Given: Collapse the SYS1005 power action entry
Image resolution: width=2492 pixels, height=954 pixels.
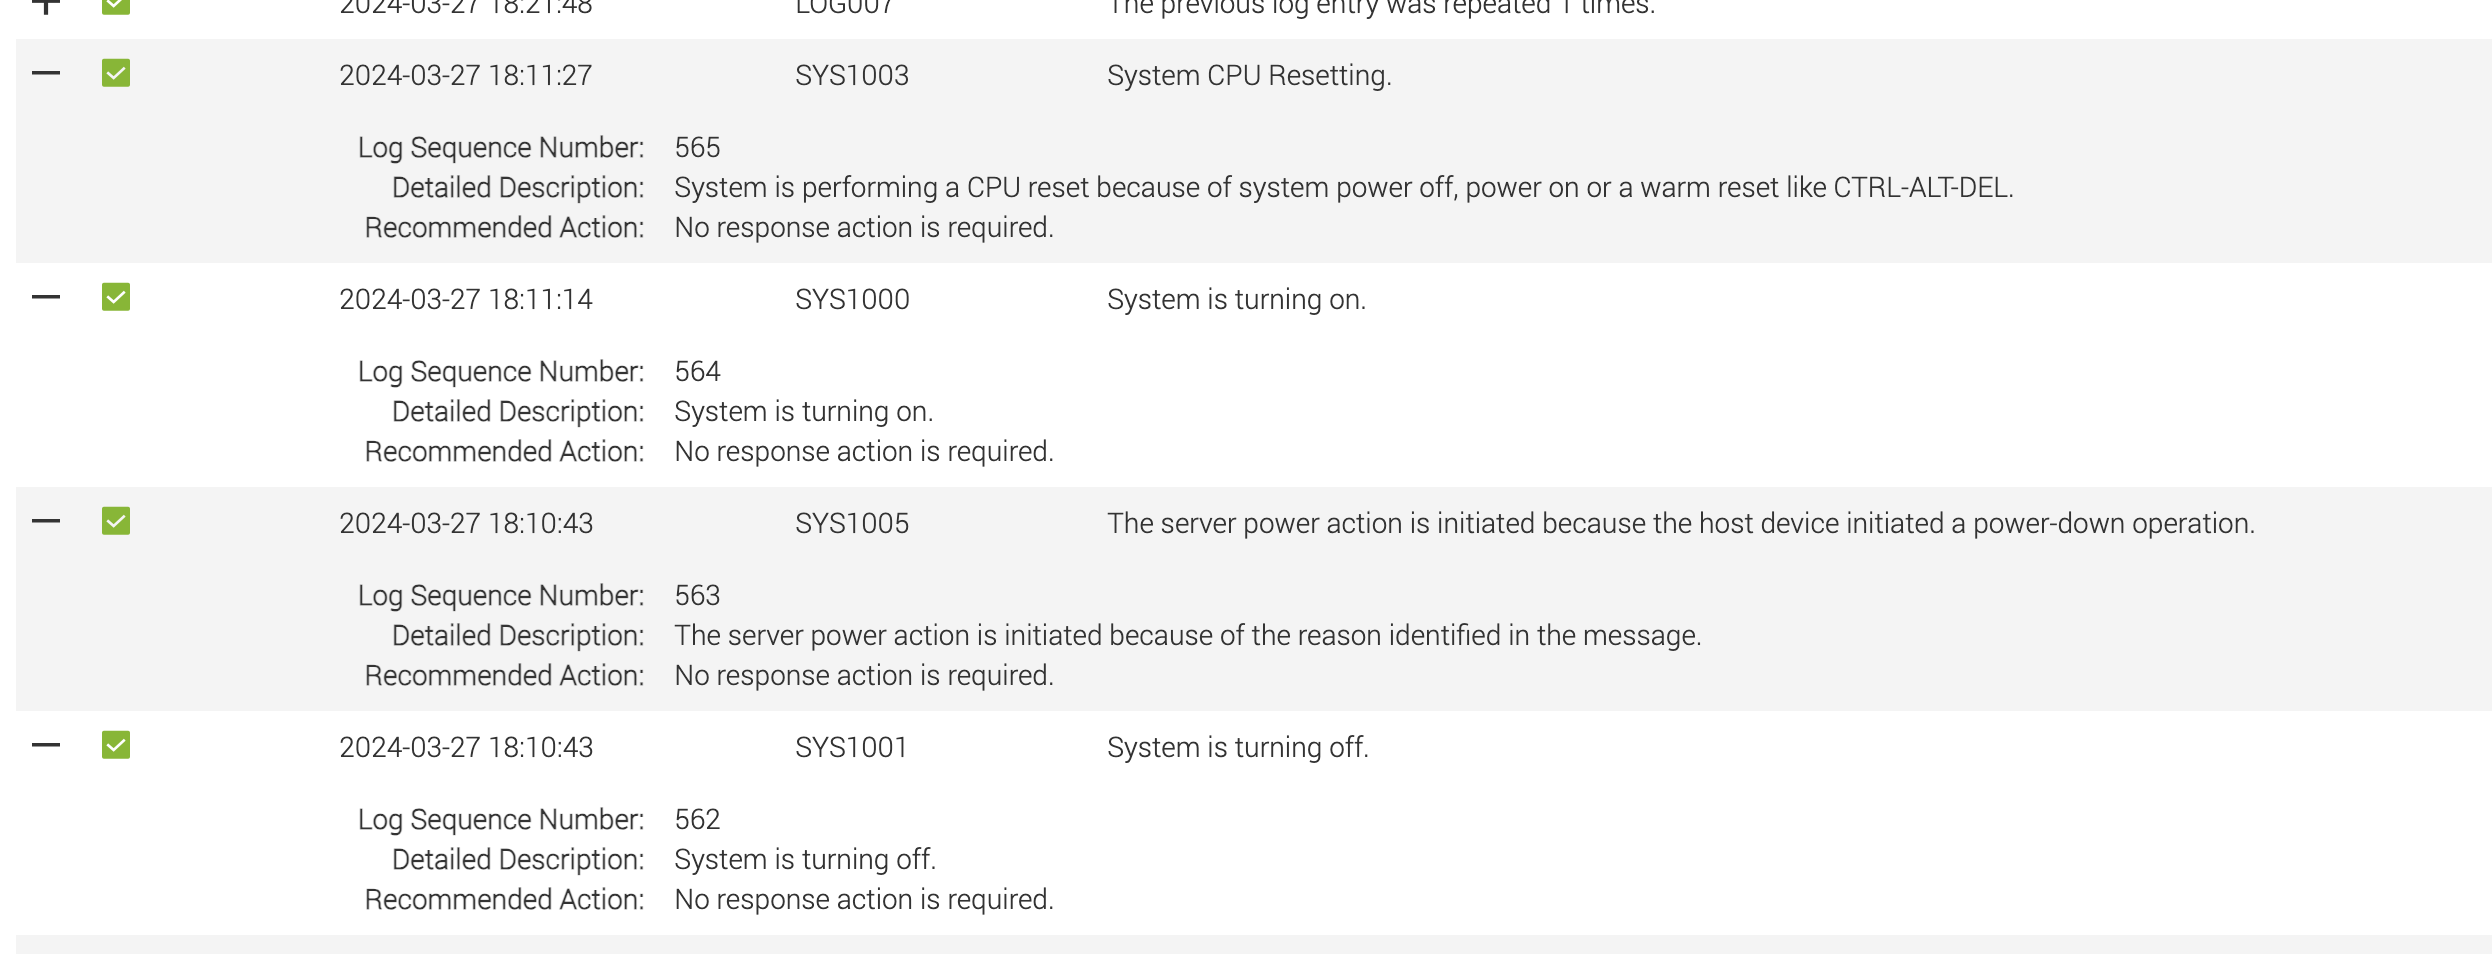Looking at the screenshot, I should (46, 521).
